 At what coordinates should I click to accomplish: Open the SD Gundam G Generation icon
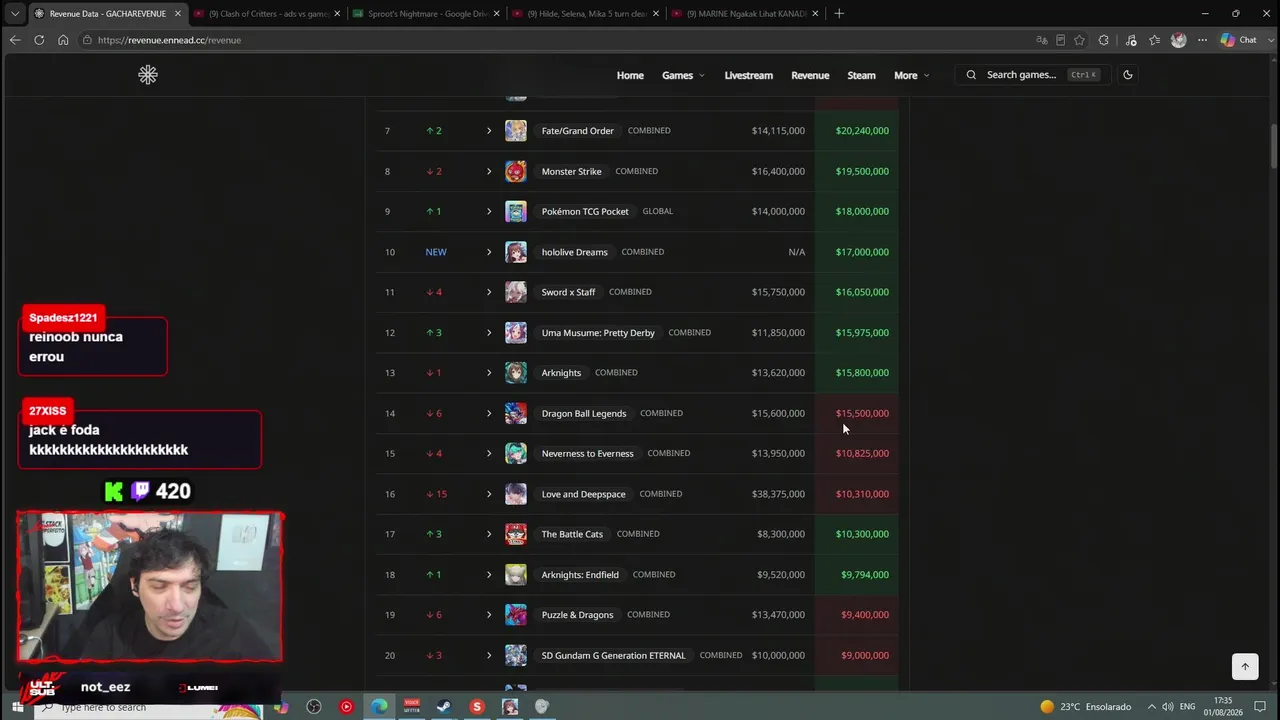coord(516,656)
